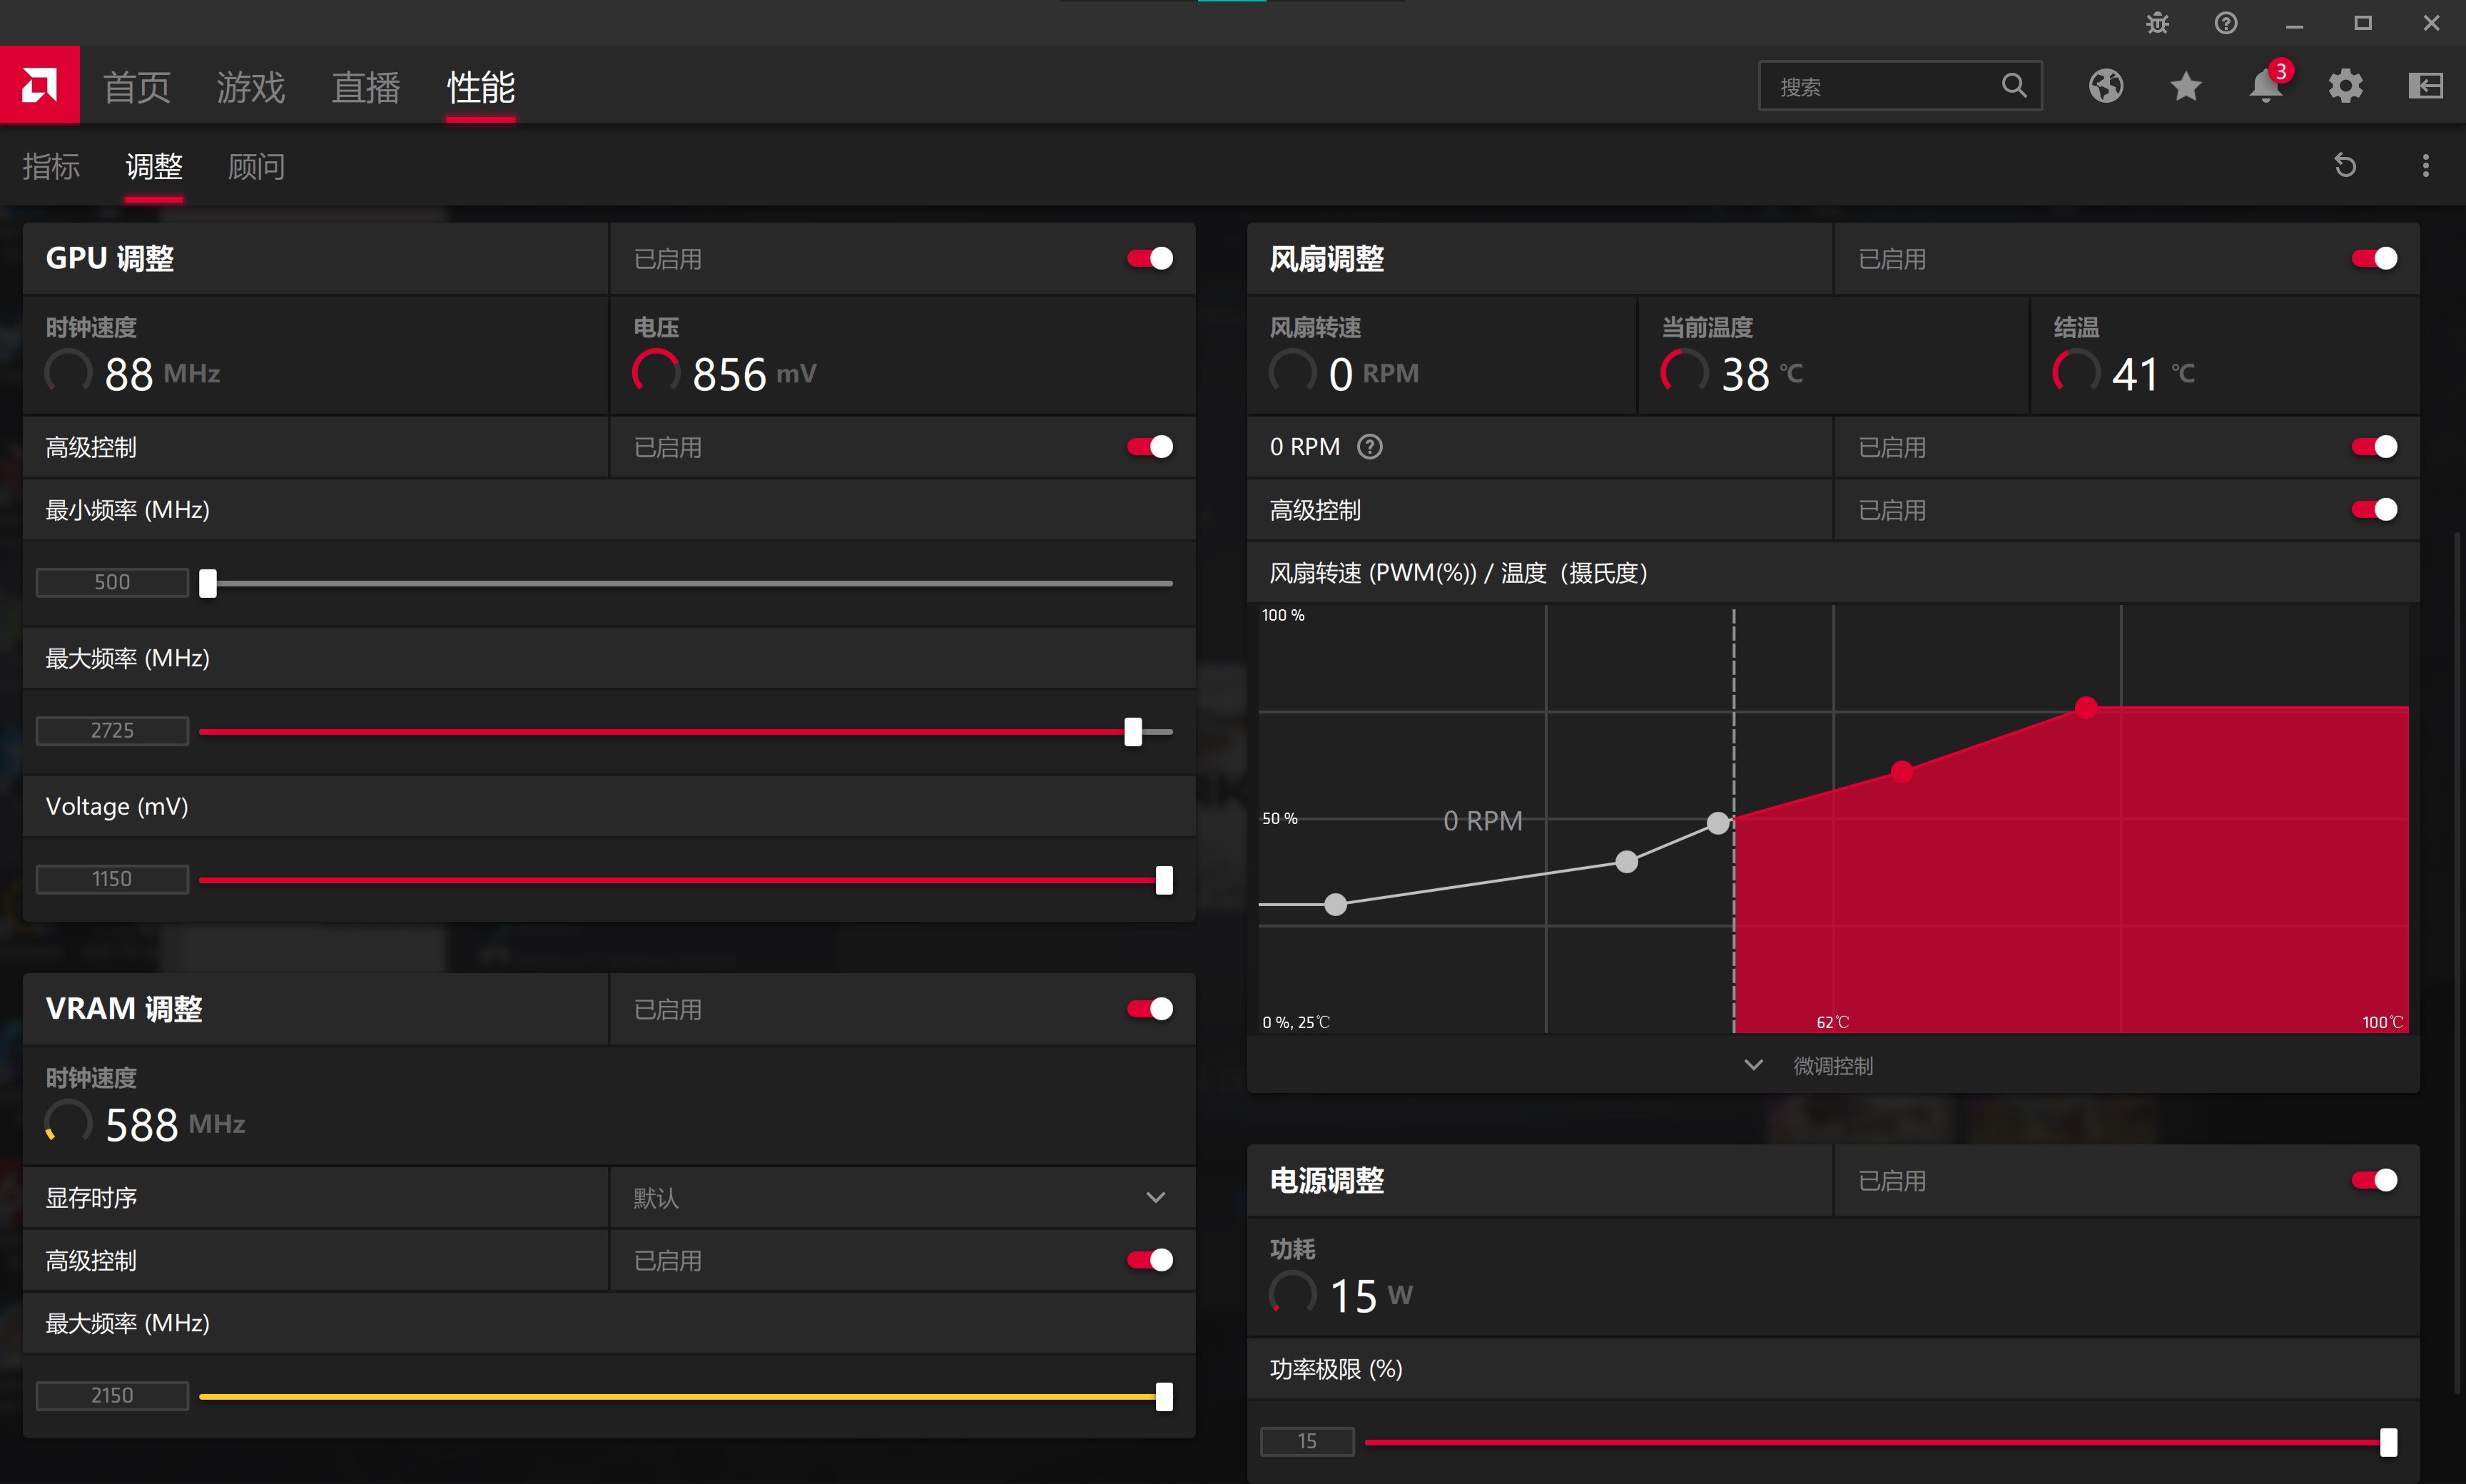Click the AMD logo icon
This screenshot has width=2466, height=1484.
coord(40,85)
